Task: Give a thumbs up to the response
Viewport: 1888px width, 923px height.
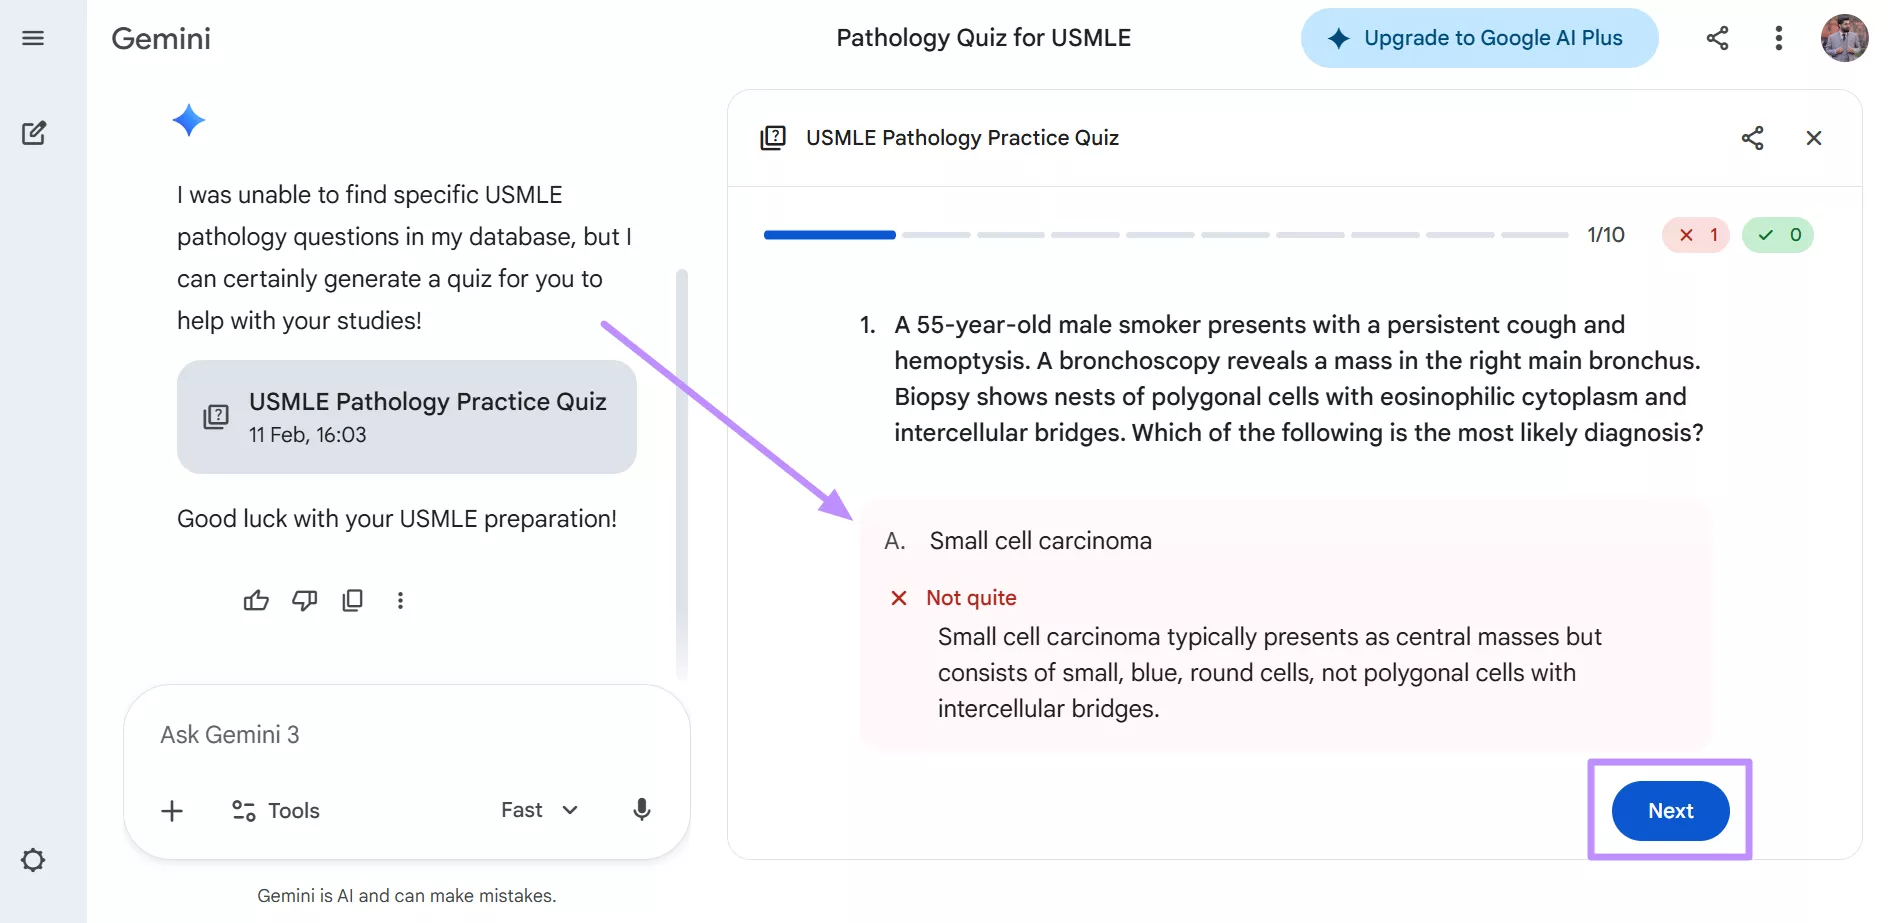Action: [x=256, y=600]
